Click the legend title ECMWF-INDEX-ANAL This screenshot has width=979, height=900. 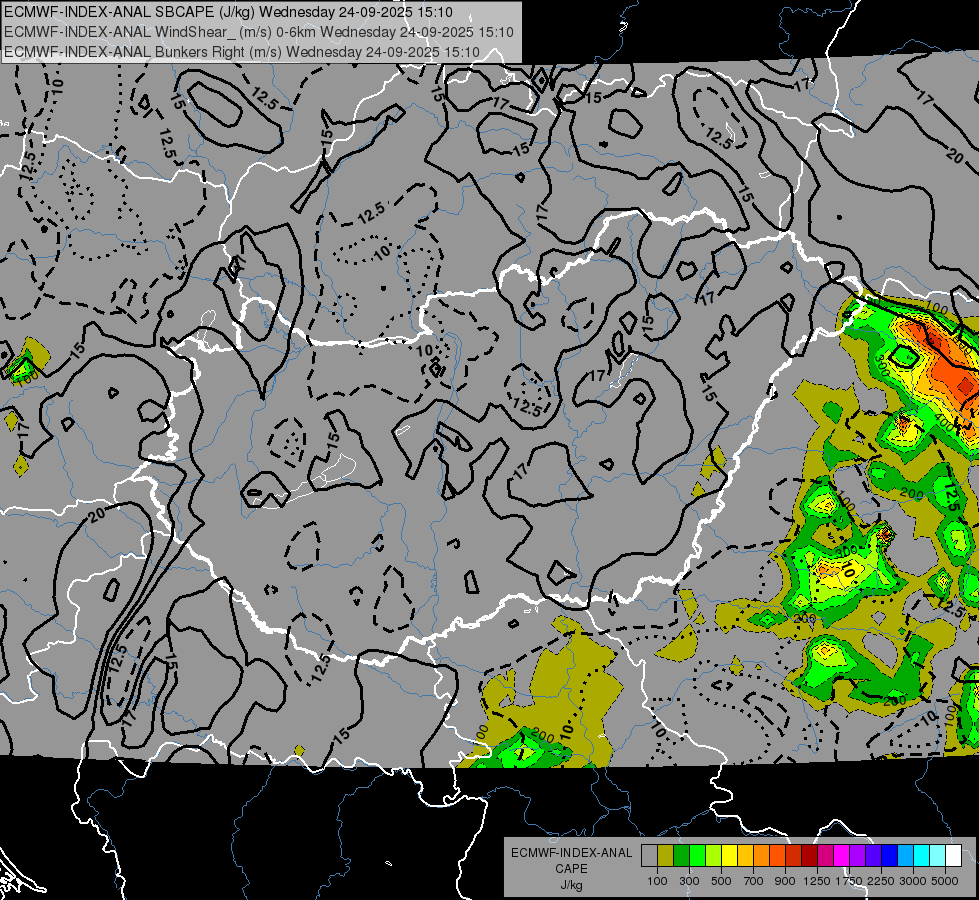571,853
